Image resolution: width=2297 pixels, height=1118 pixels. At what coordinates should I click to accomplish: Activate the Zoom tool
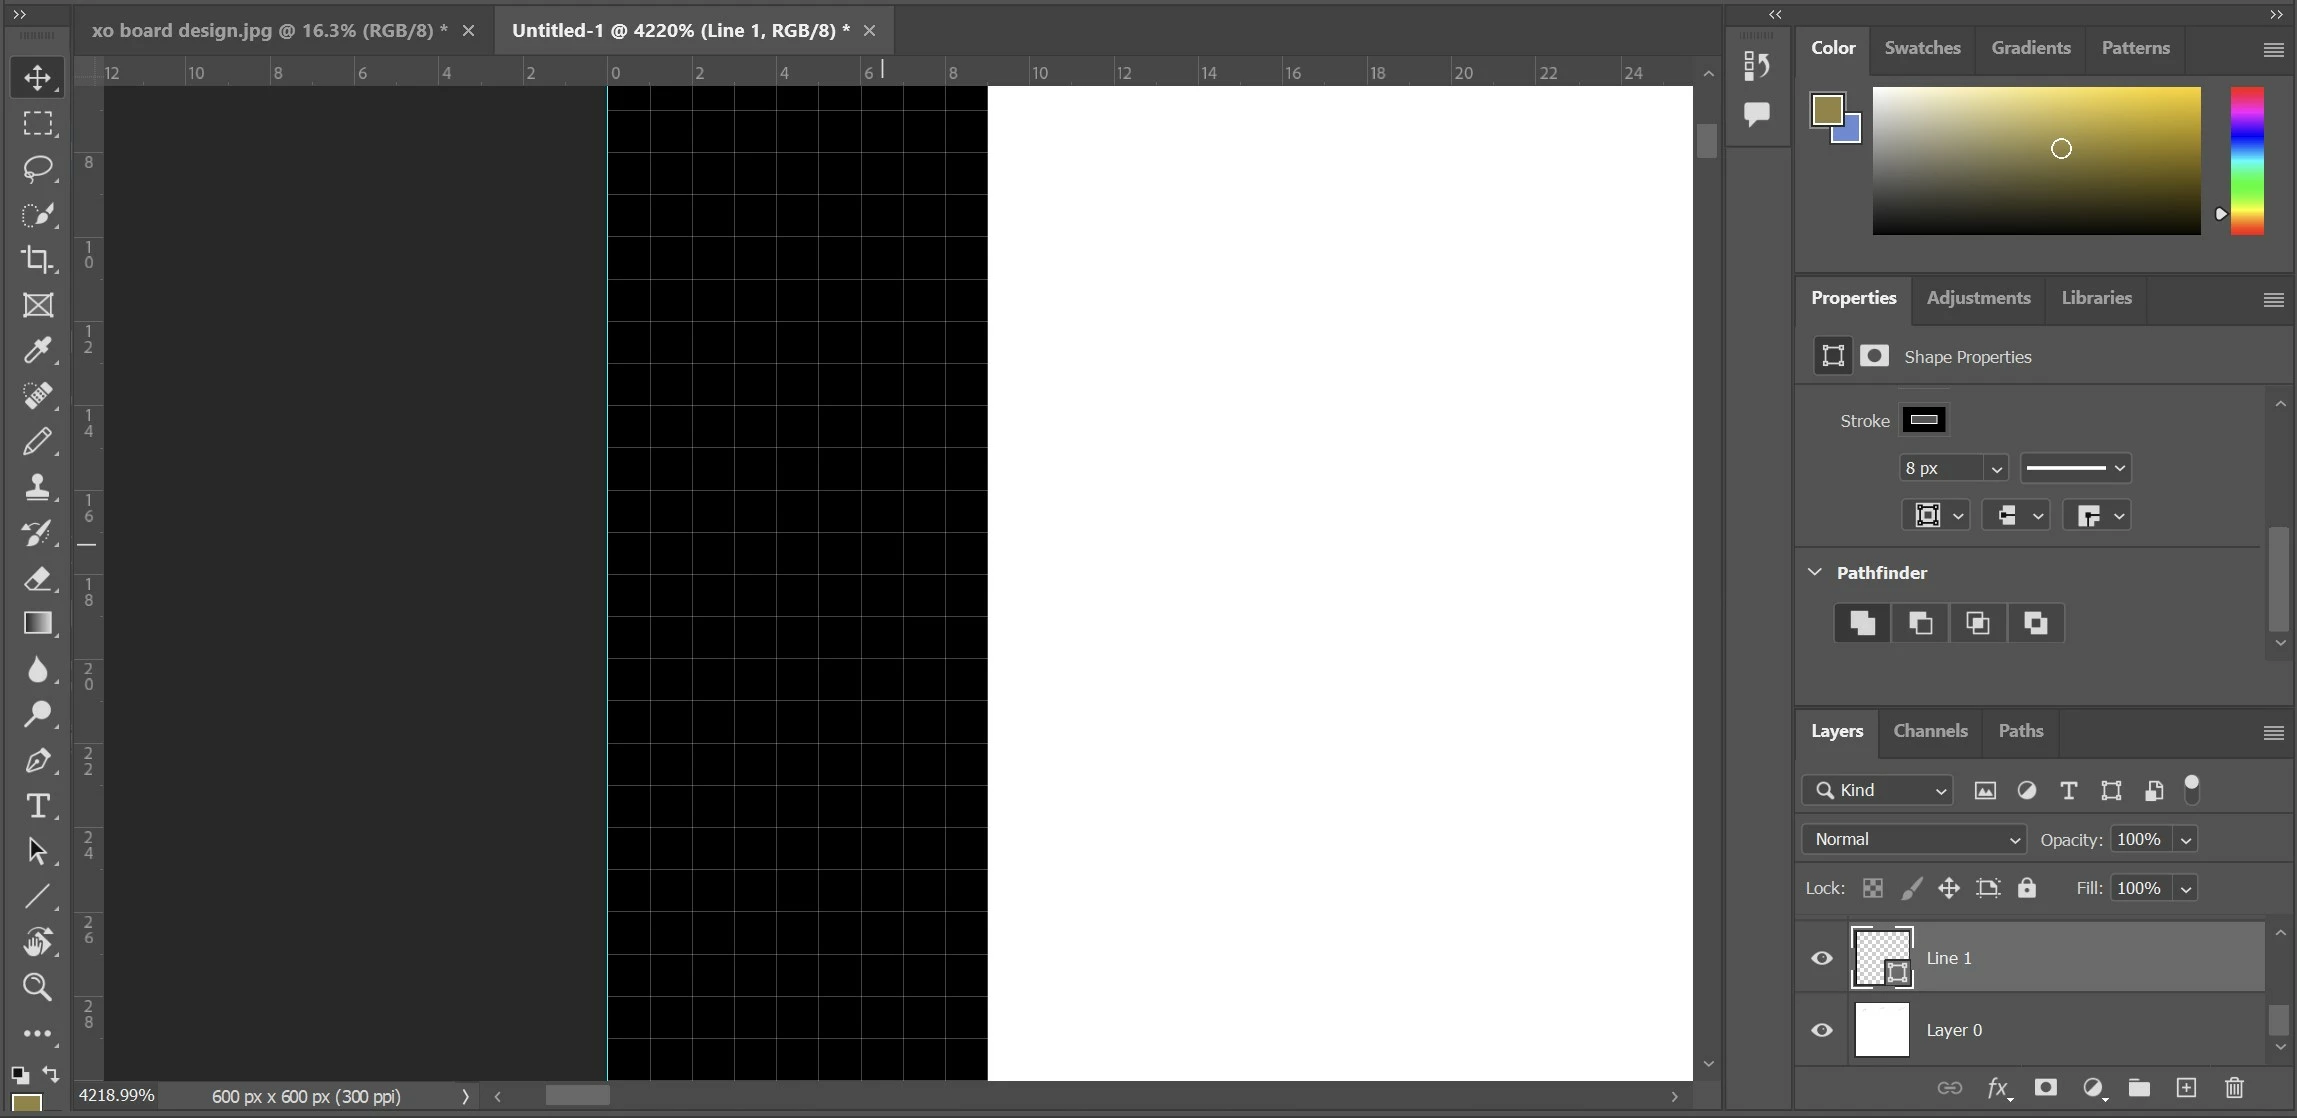coord(38,987)
